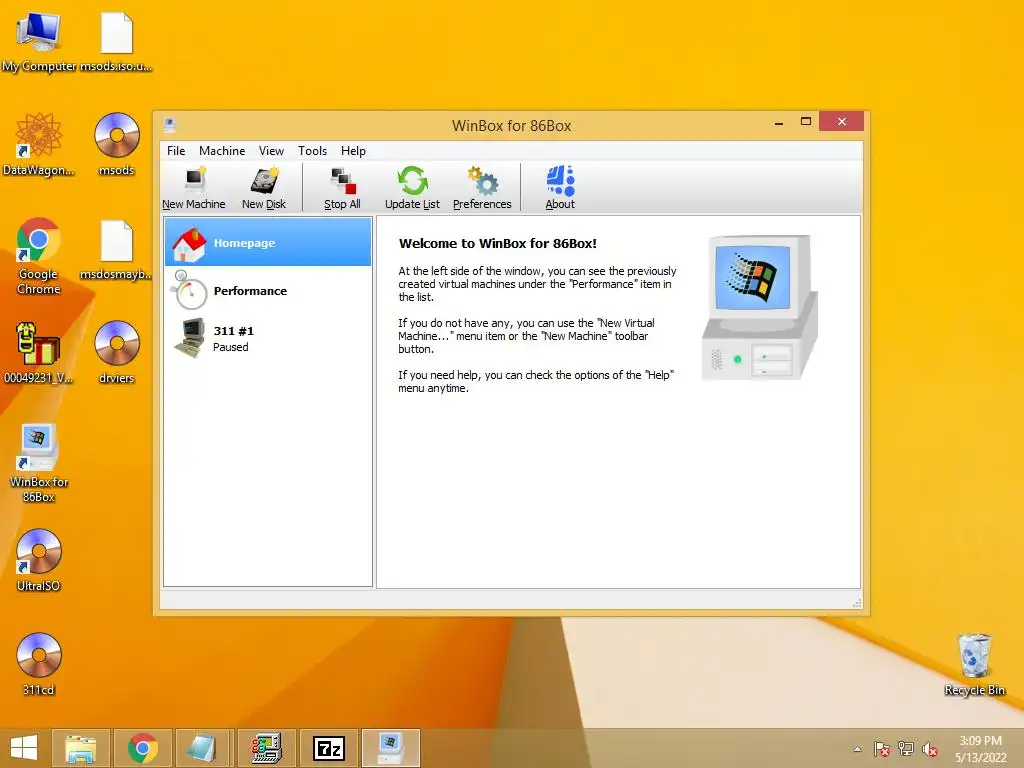Select the drviers disc image icon

click(116, 353)
